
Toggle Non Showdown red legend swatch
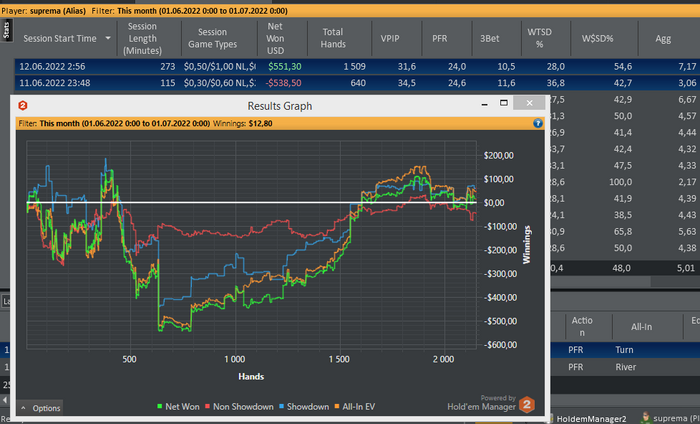(x=207, y=407)
